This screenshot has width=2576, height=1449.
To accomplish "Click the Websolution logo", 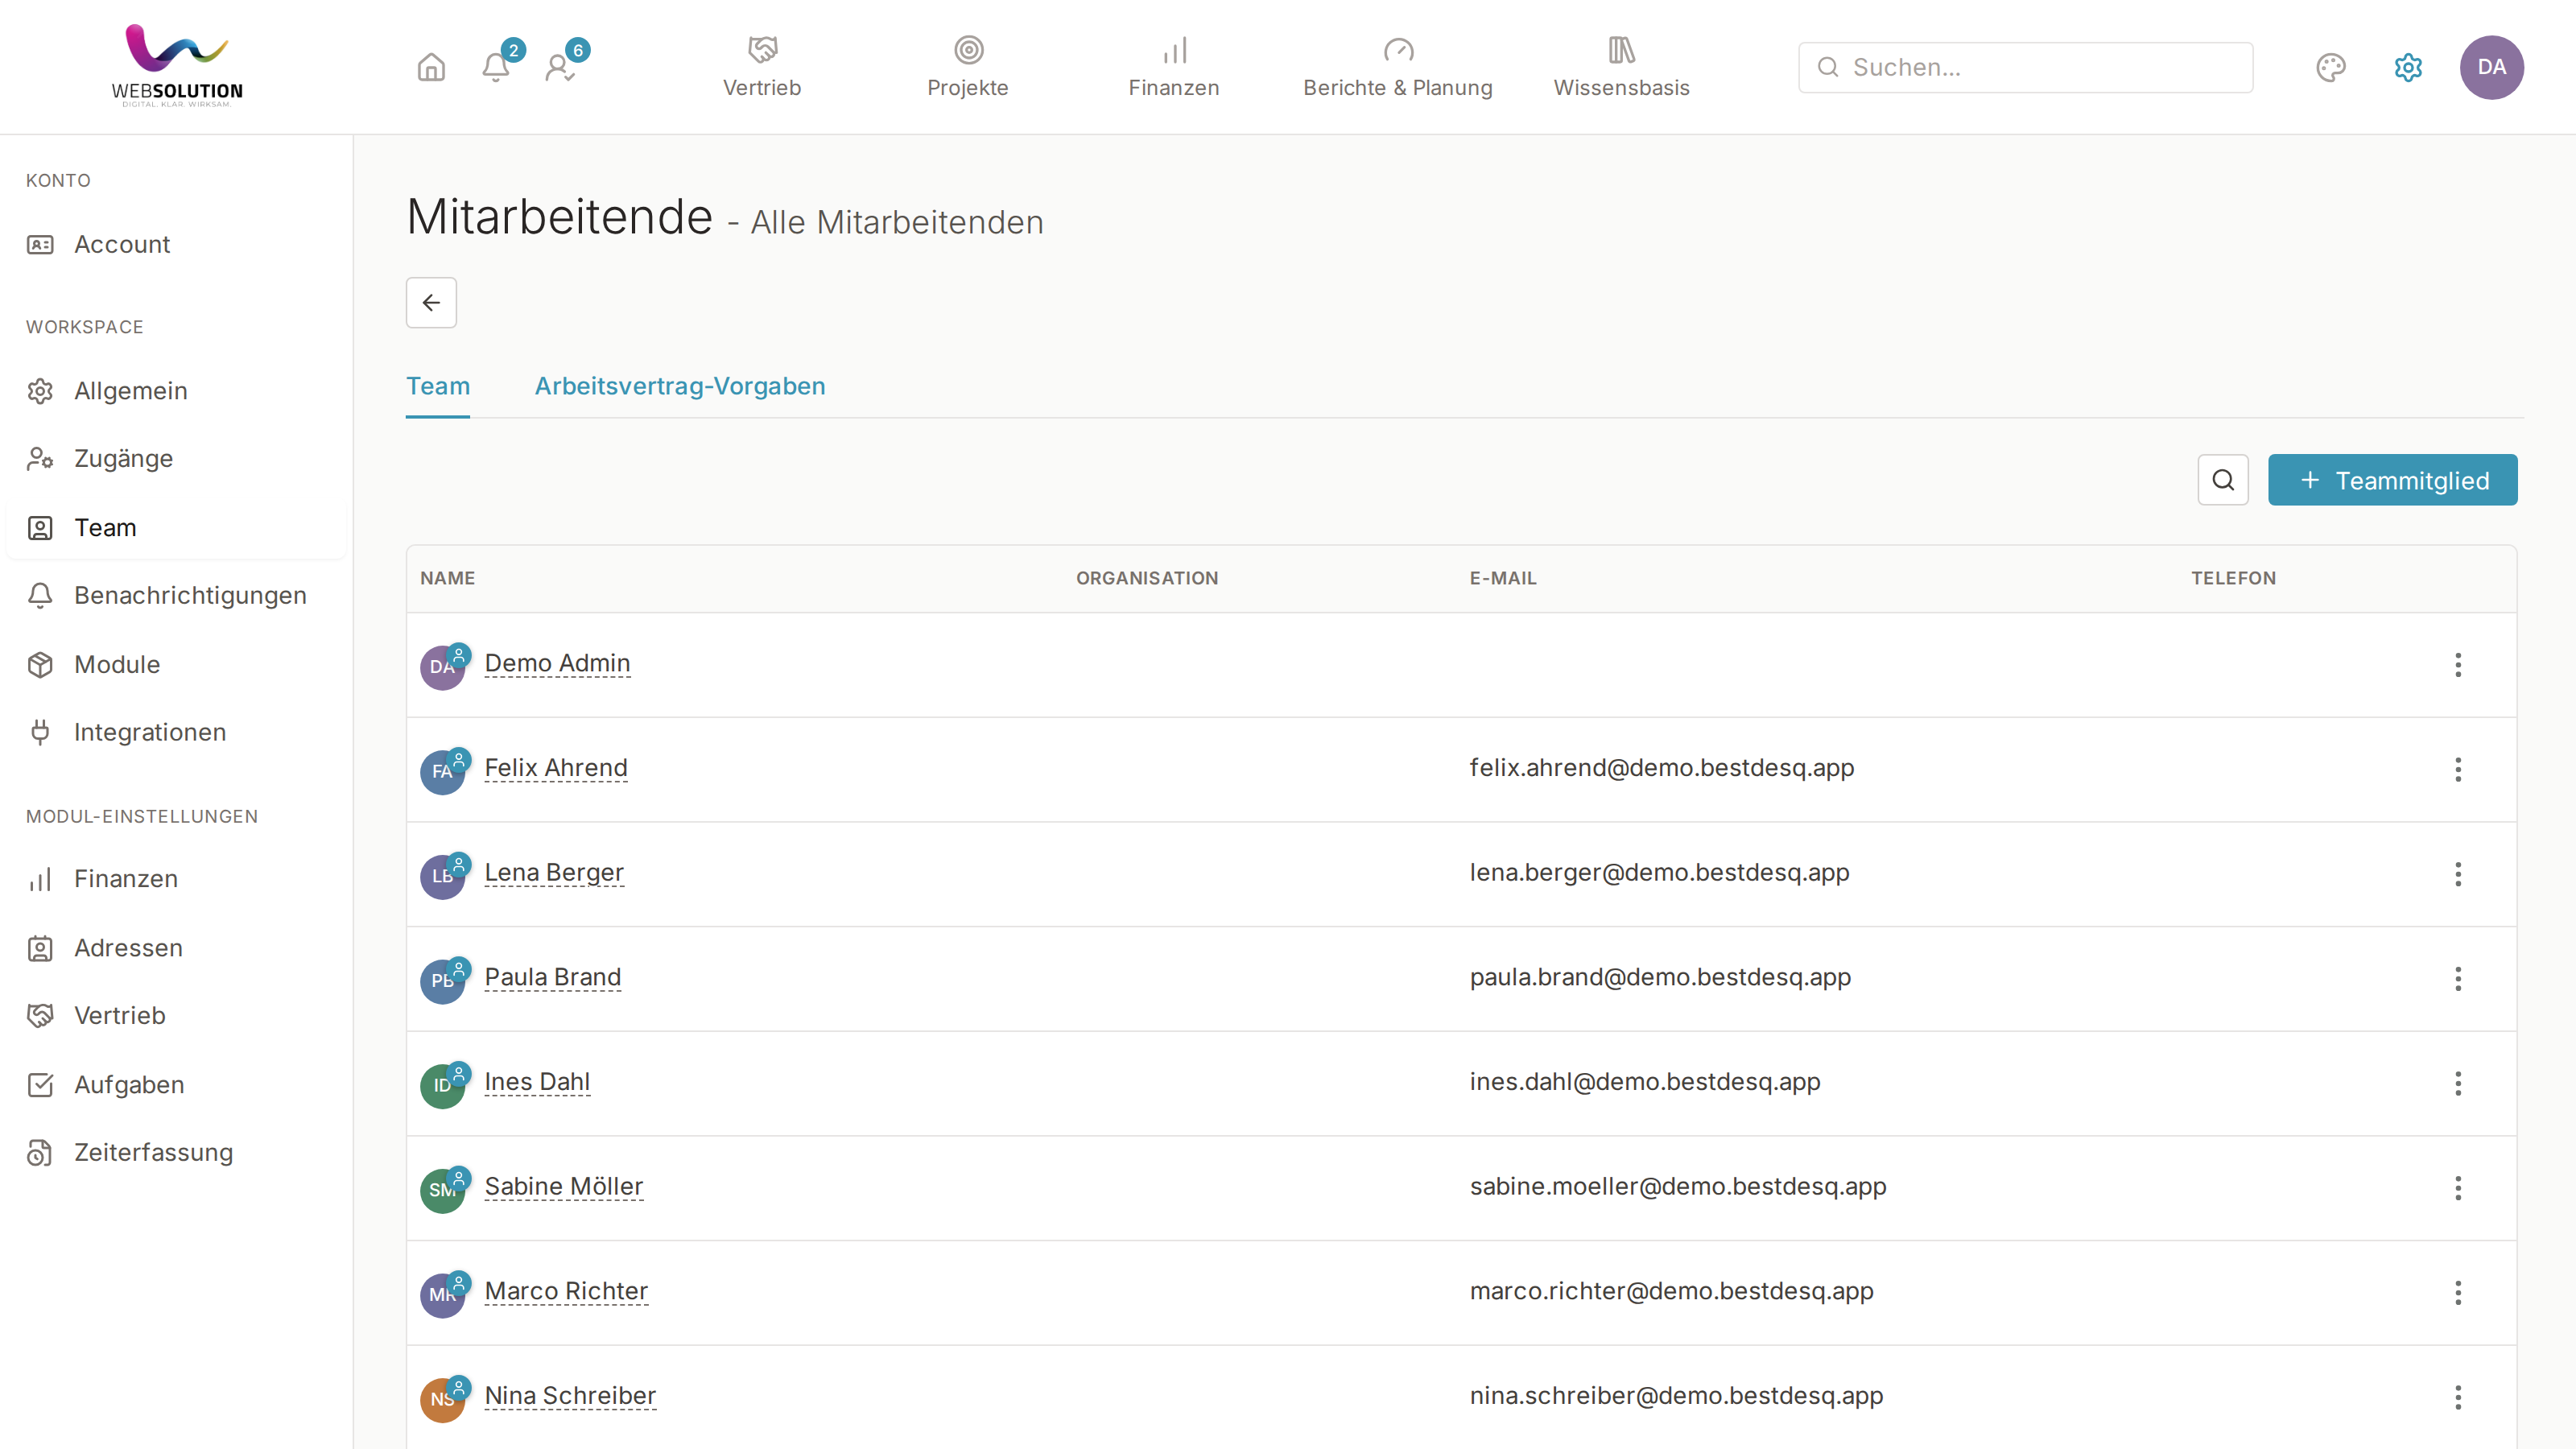I will (177, 66).
